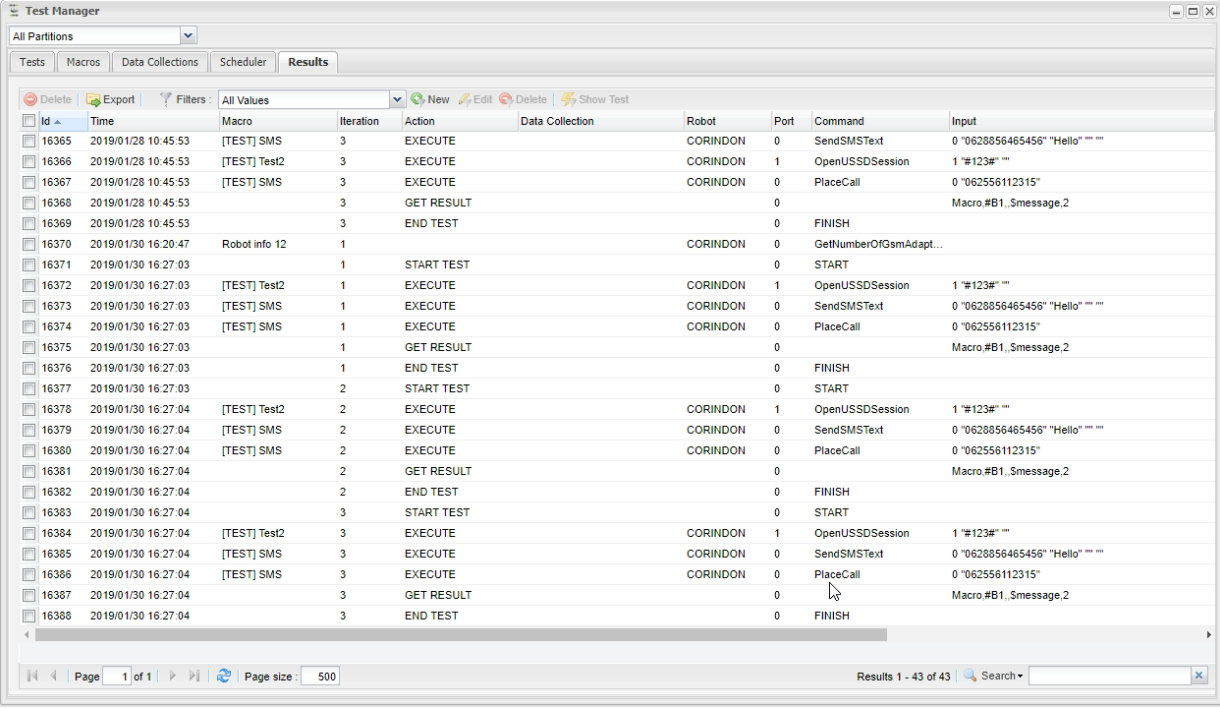1220x709 pixels.
Task: Sort by the Data Collection column header
Action: click(x=600, y=121)
